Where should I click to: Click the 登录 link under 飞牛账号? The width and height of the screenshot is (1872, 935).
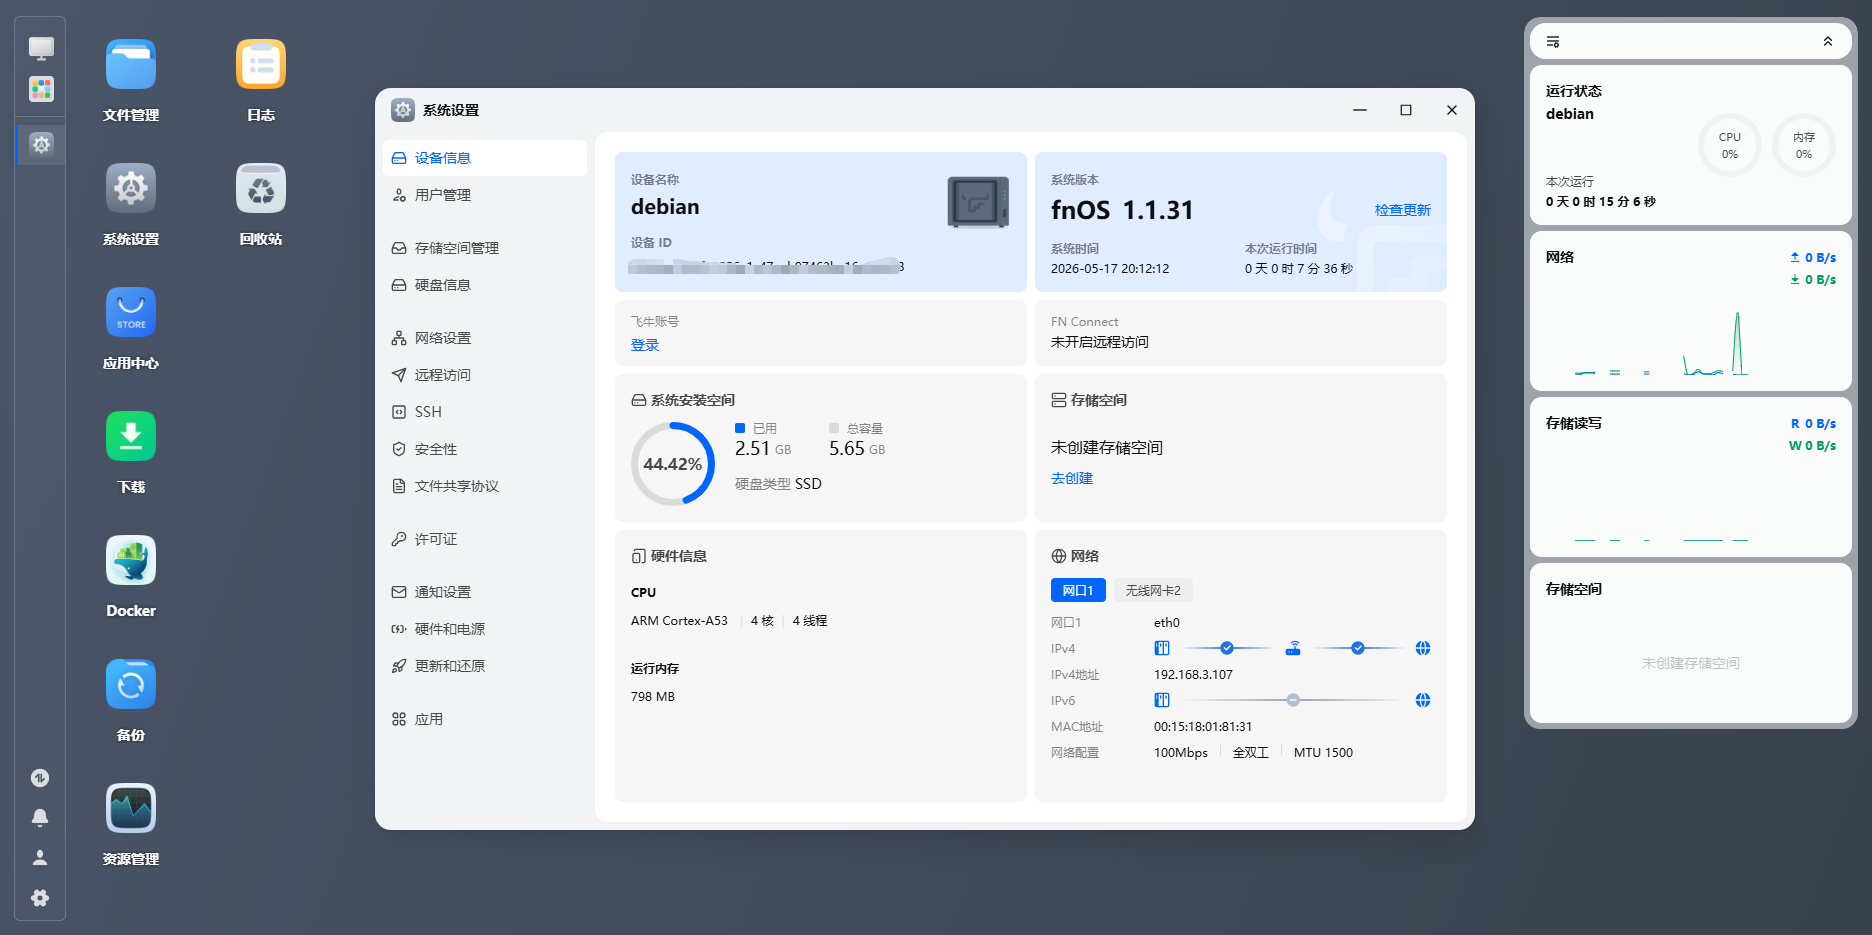click(x=645, y=345)
